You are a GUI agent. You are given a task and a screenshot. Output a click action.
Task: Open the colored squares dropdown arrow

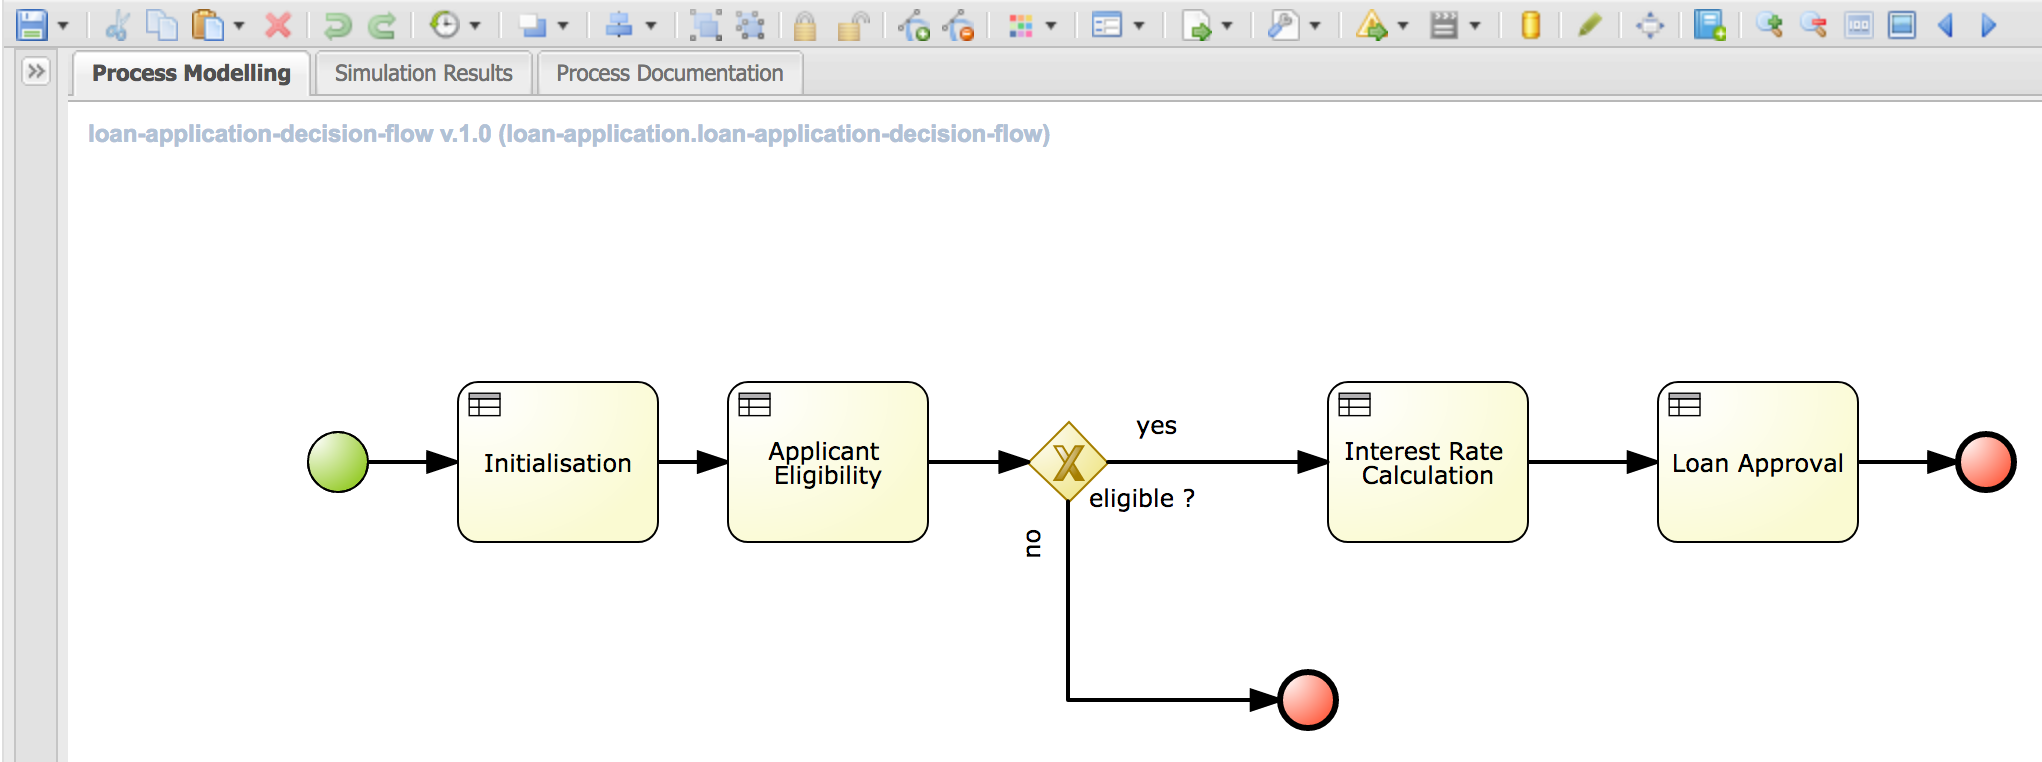click(1051, 26)
